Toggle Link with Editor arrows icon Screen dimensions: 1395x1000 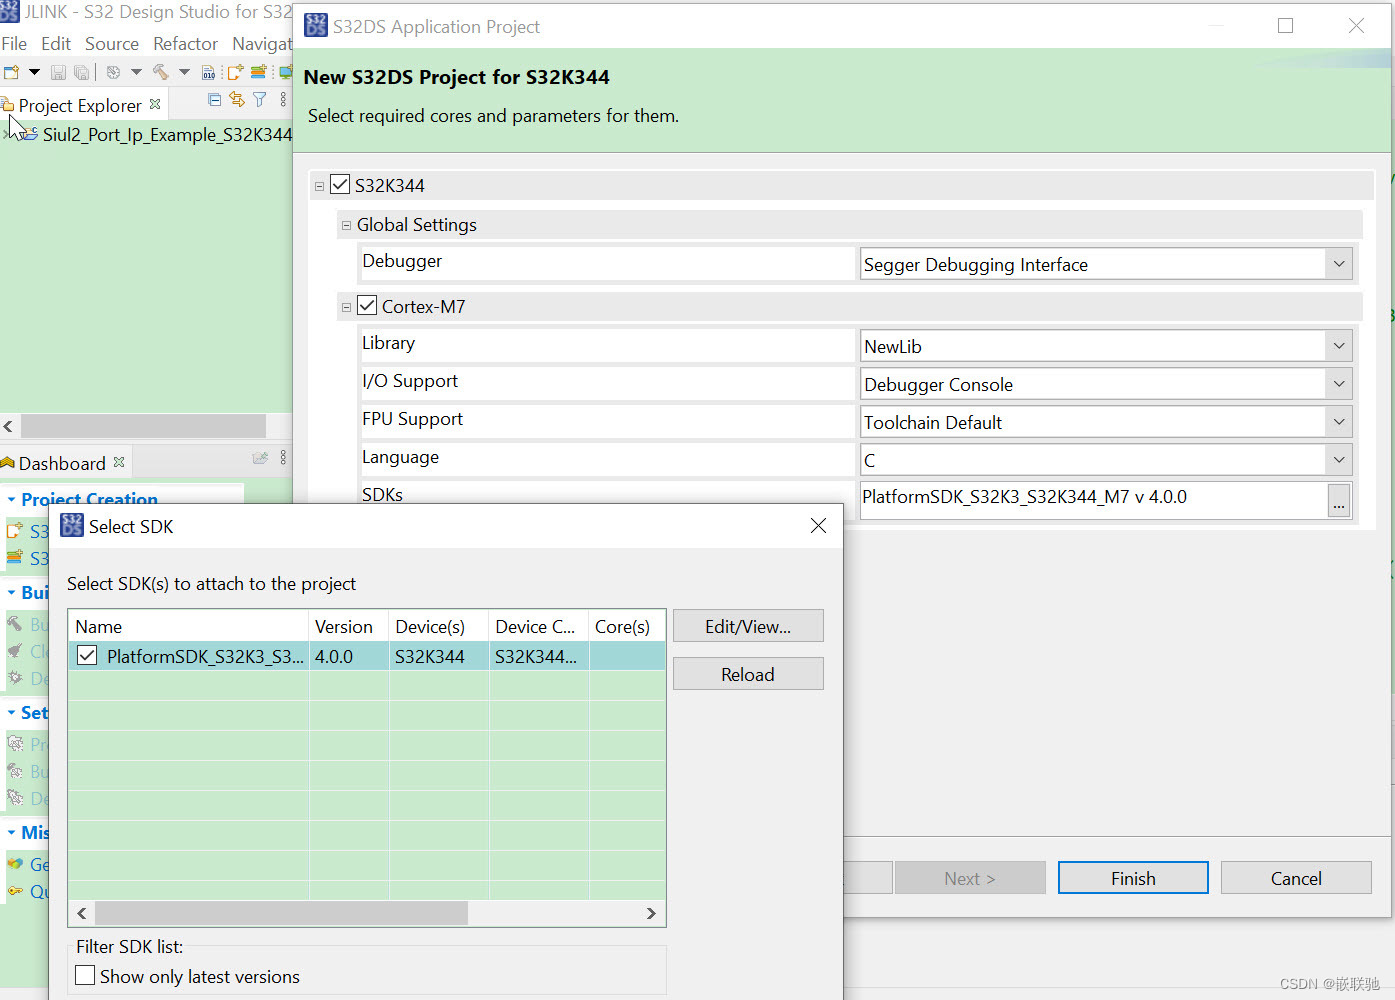[237, 99]
